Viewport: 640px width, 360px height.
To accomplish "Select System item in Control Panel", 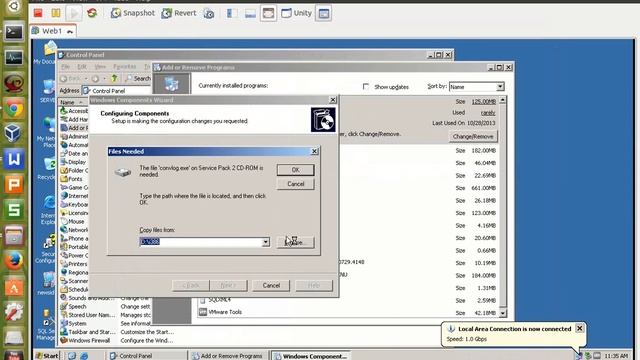I will pyautogui.click(x=74, y=323).
